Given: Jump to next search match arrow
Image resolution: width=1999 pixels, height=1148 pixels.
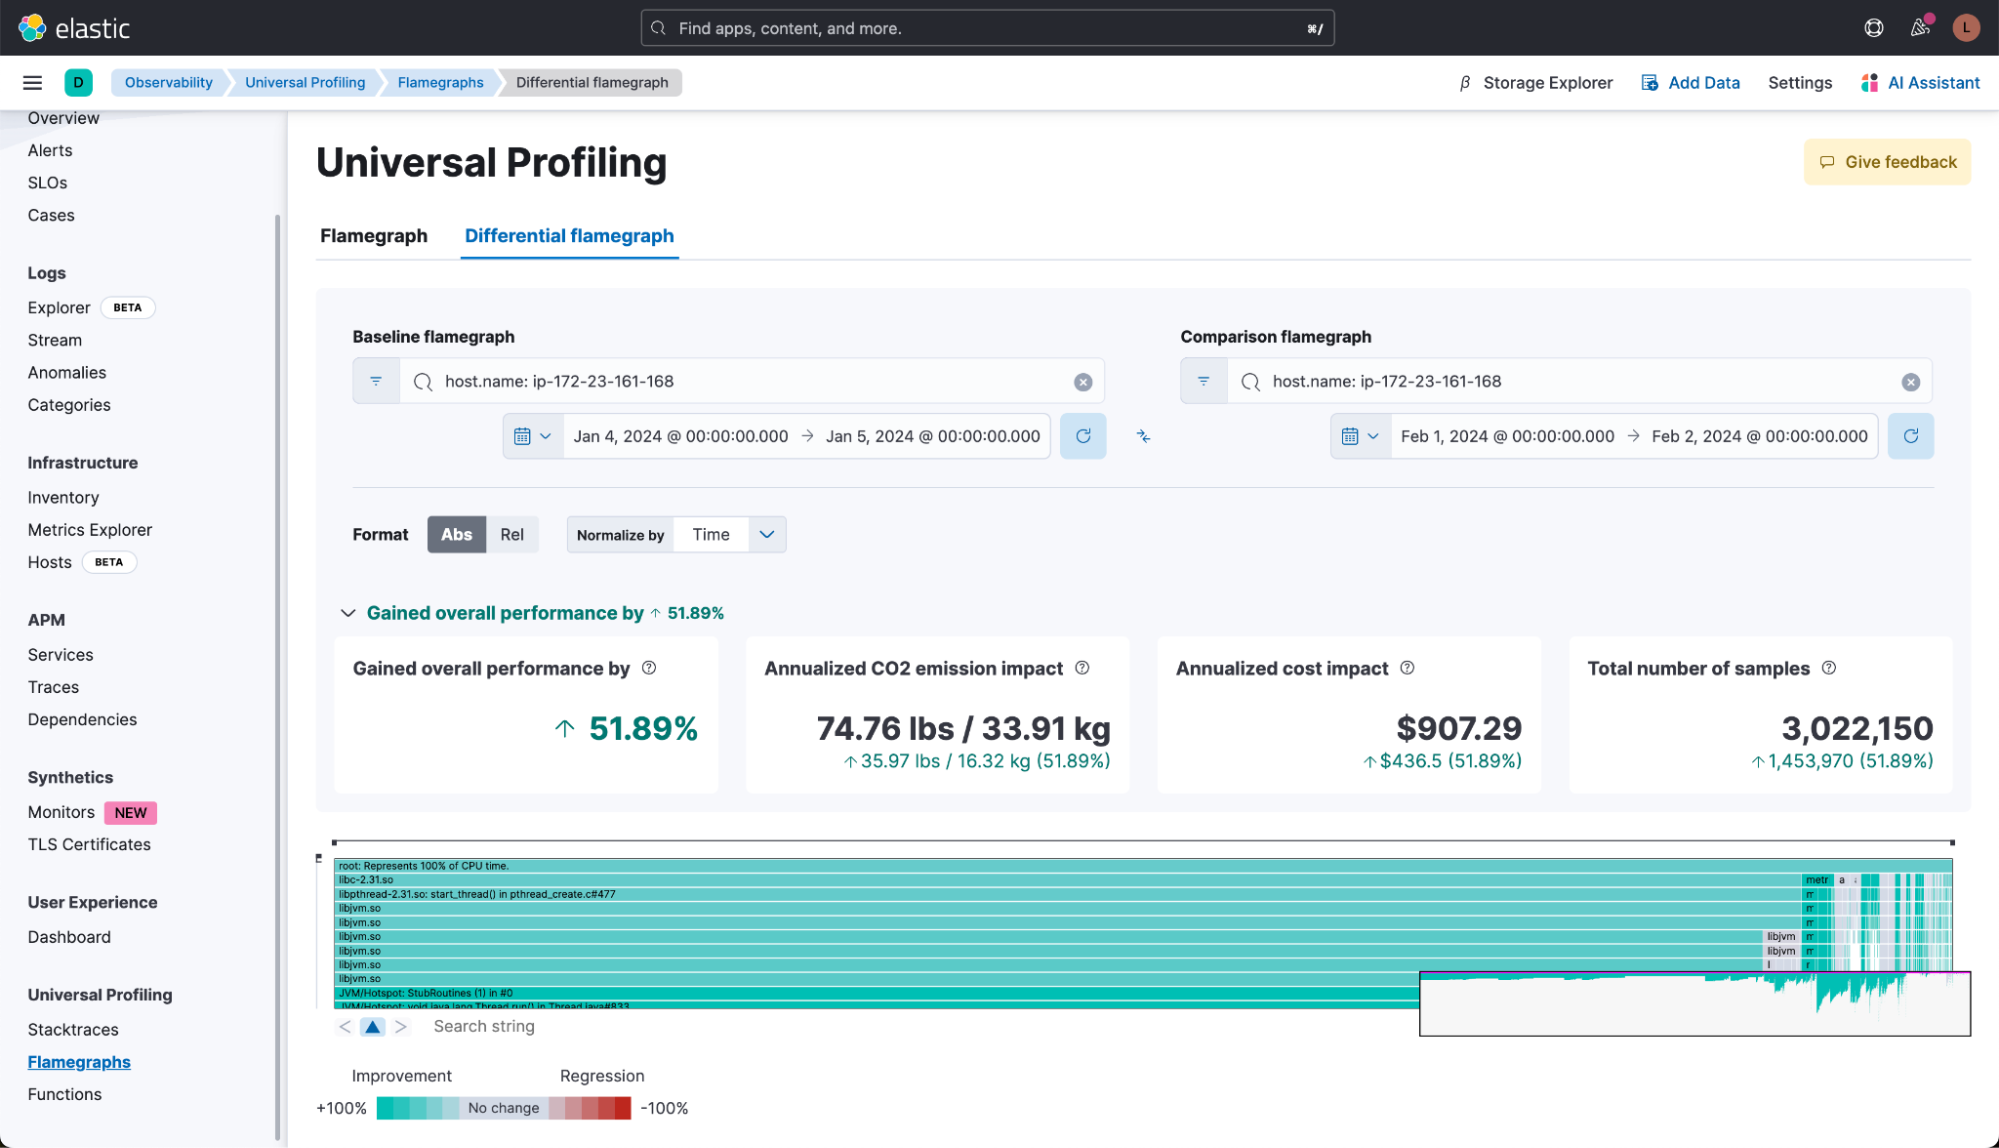Looking at the screenshot, I should [x=401, y=1027].
